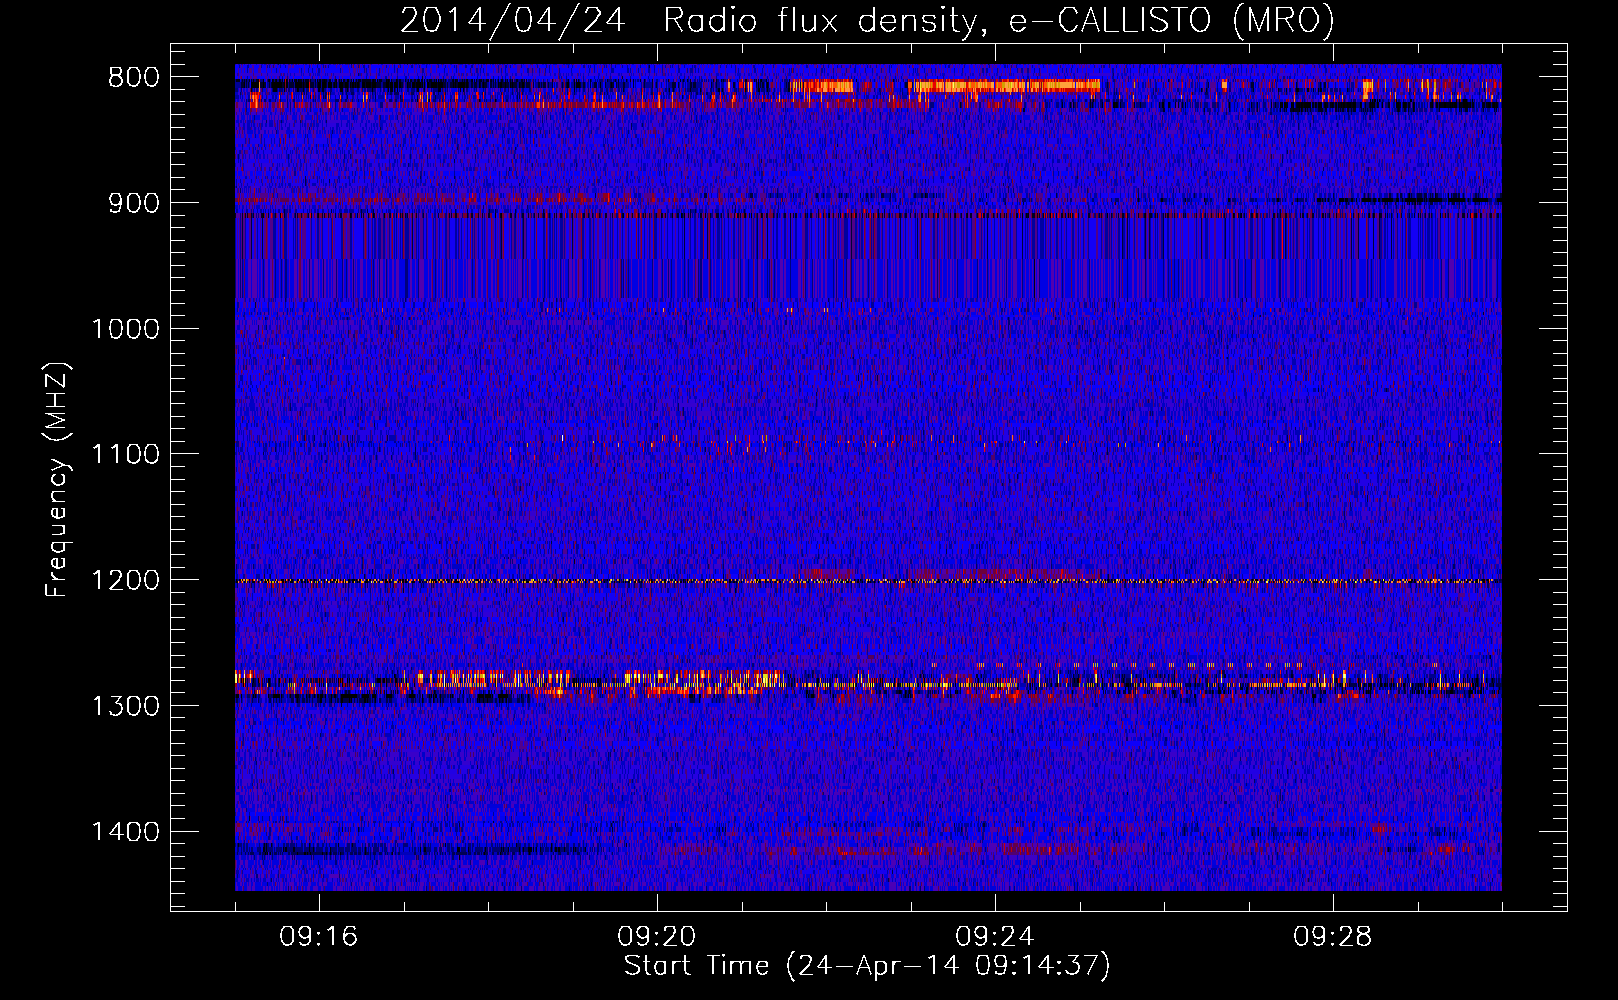Click the 1200 frequency tick label

click(126, 580)
